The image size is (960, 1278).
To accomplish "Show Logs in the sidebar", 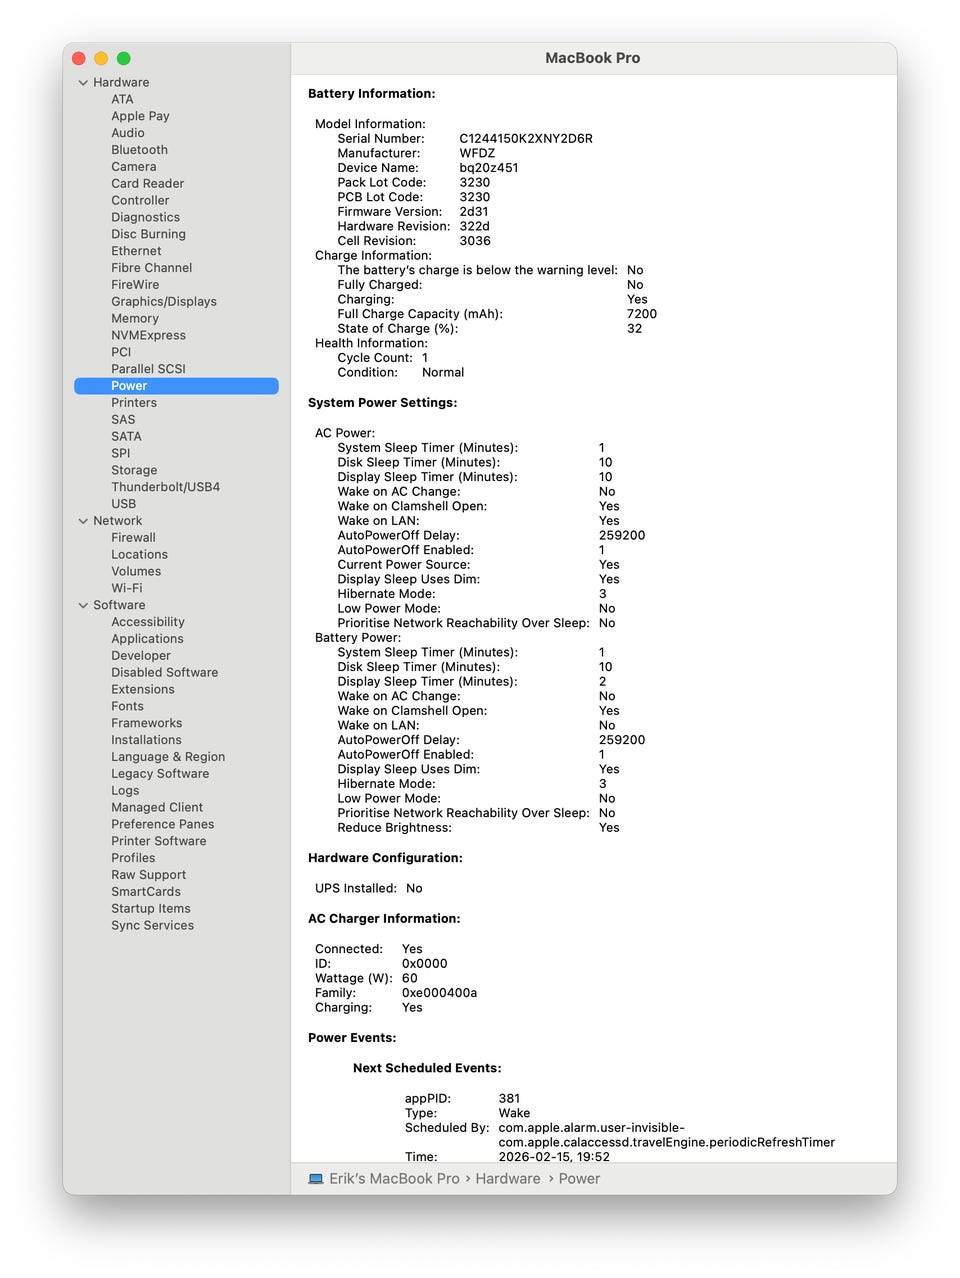I will tap(125, 791).
